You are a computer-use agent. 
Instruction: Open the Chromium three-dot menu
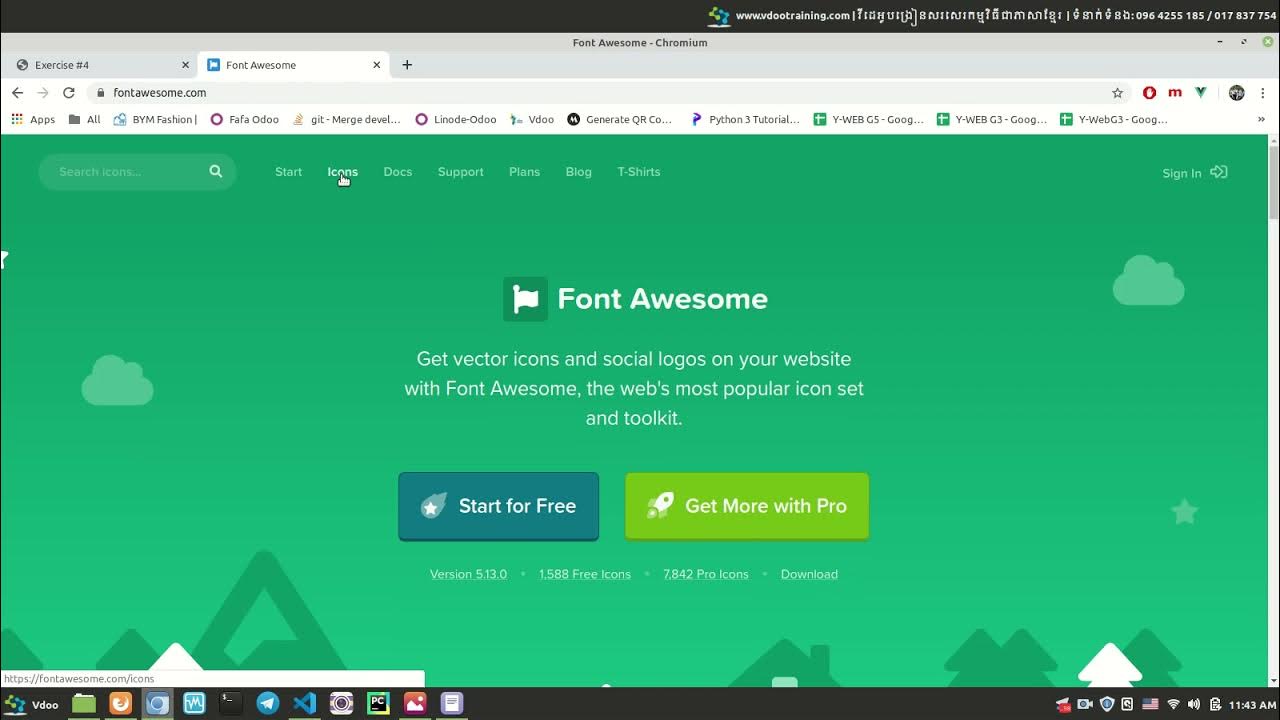(x=1263, y=92)
